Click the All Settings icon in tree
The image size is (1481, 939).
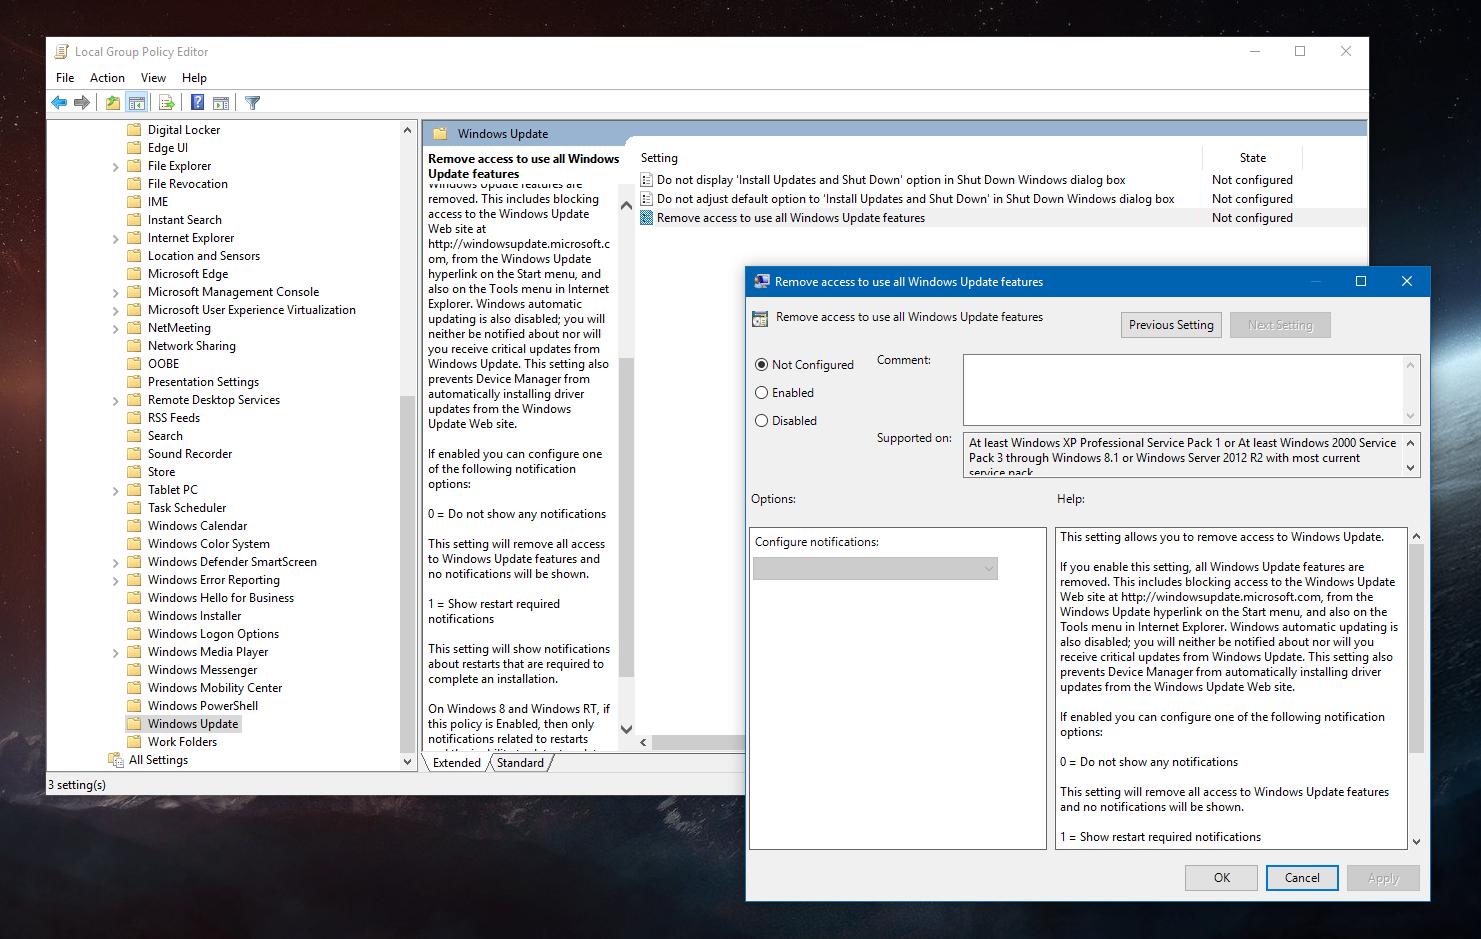click(x=116, y=760)
